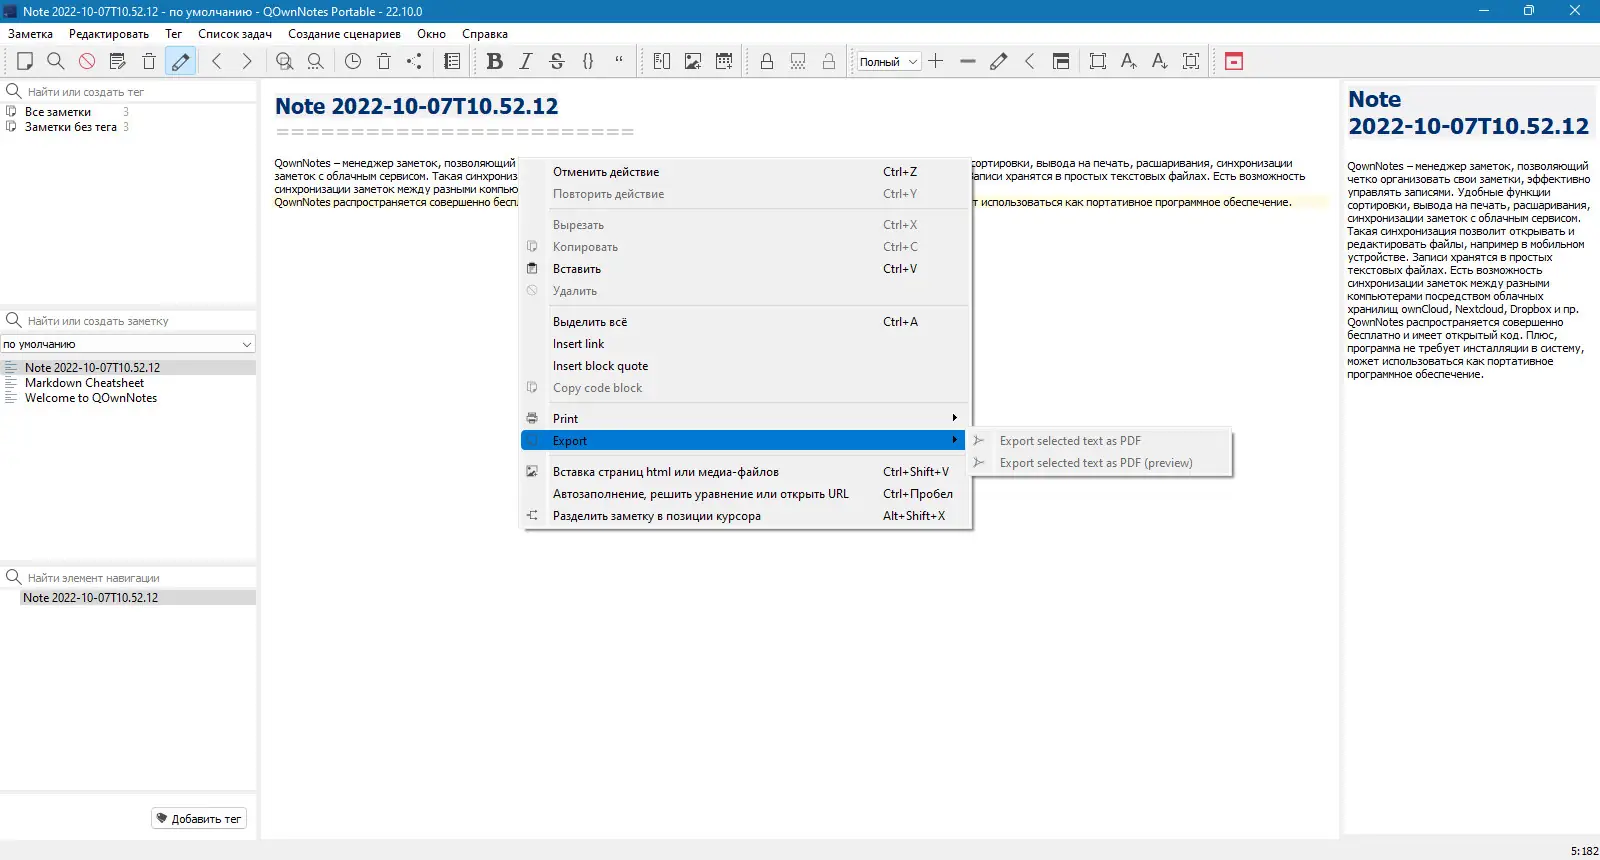Screen dimensions: 1600x860
Task: Expand the Print submenu
Action: pyautogui.click(x=746, y=419)
